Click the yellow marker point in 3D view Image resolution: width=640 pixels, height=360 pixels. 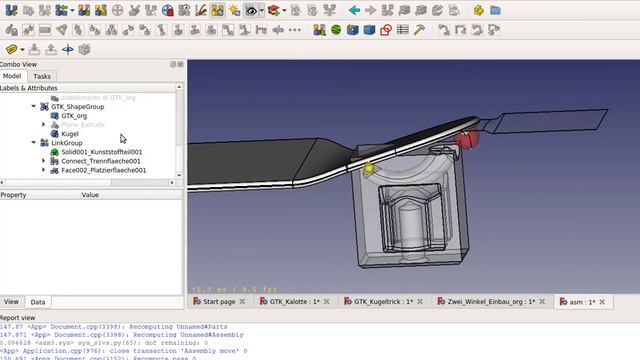pos(369,168)
